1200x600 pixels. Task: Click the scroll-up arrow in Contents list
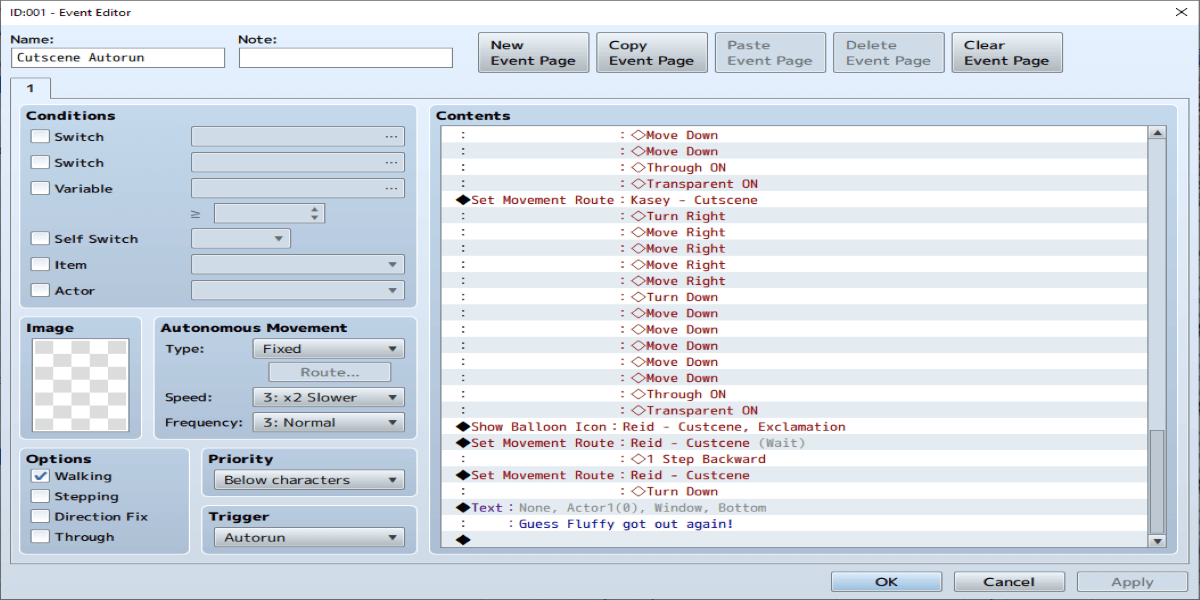pyautogui.click(x=1157, y=133)
